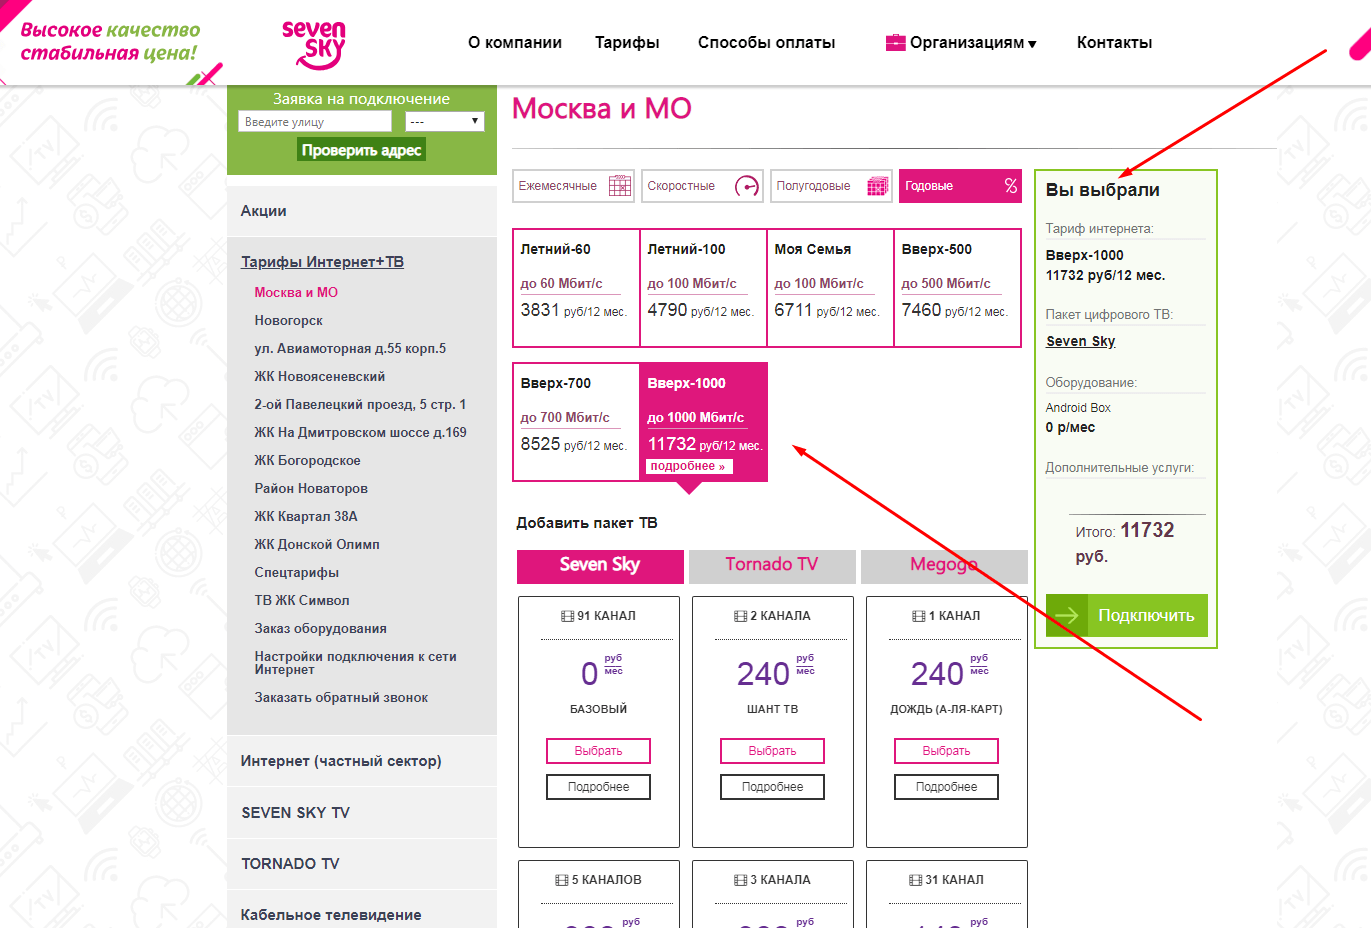Choose the Вверх-700 tariff card
This screenshot has width=1371, height=928.
point(576,422)
